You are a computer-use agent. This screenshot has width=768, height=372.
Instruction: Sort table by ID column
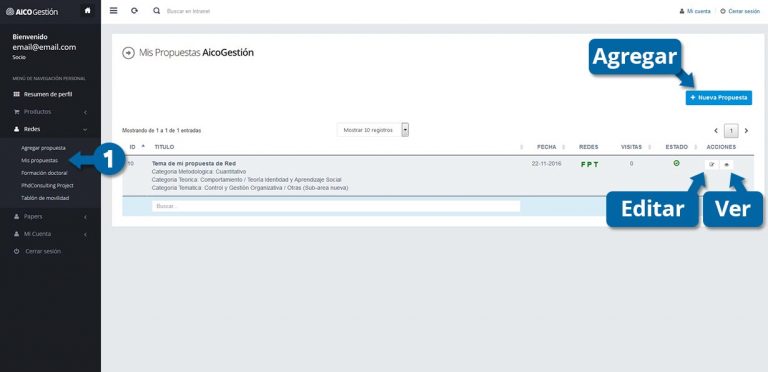[x=137, y=147]
